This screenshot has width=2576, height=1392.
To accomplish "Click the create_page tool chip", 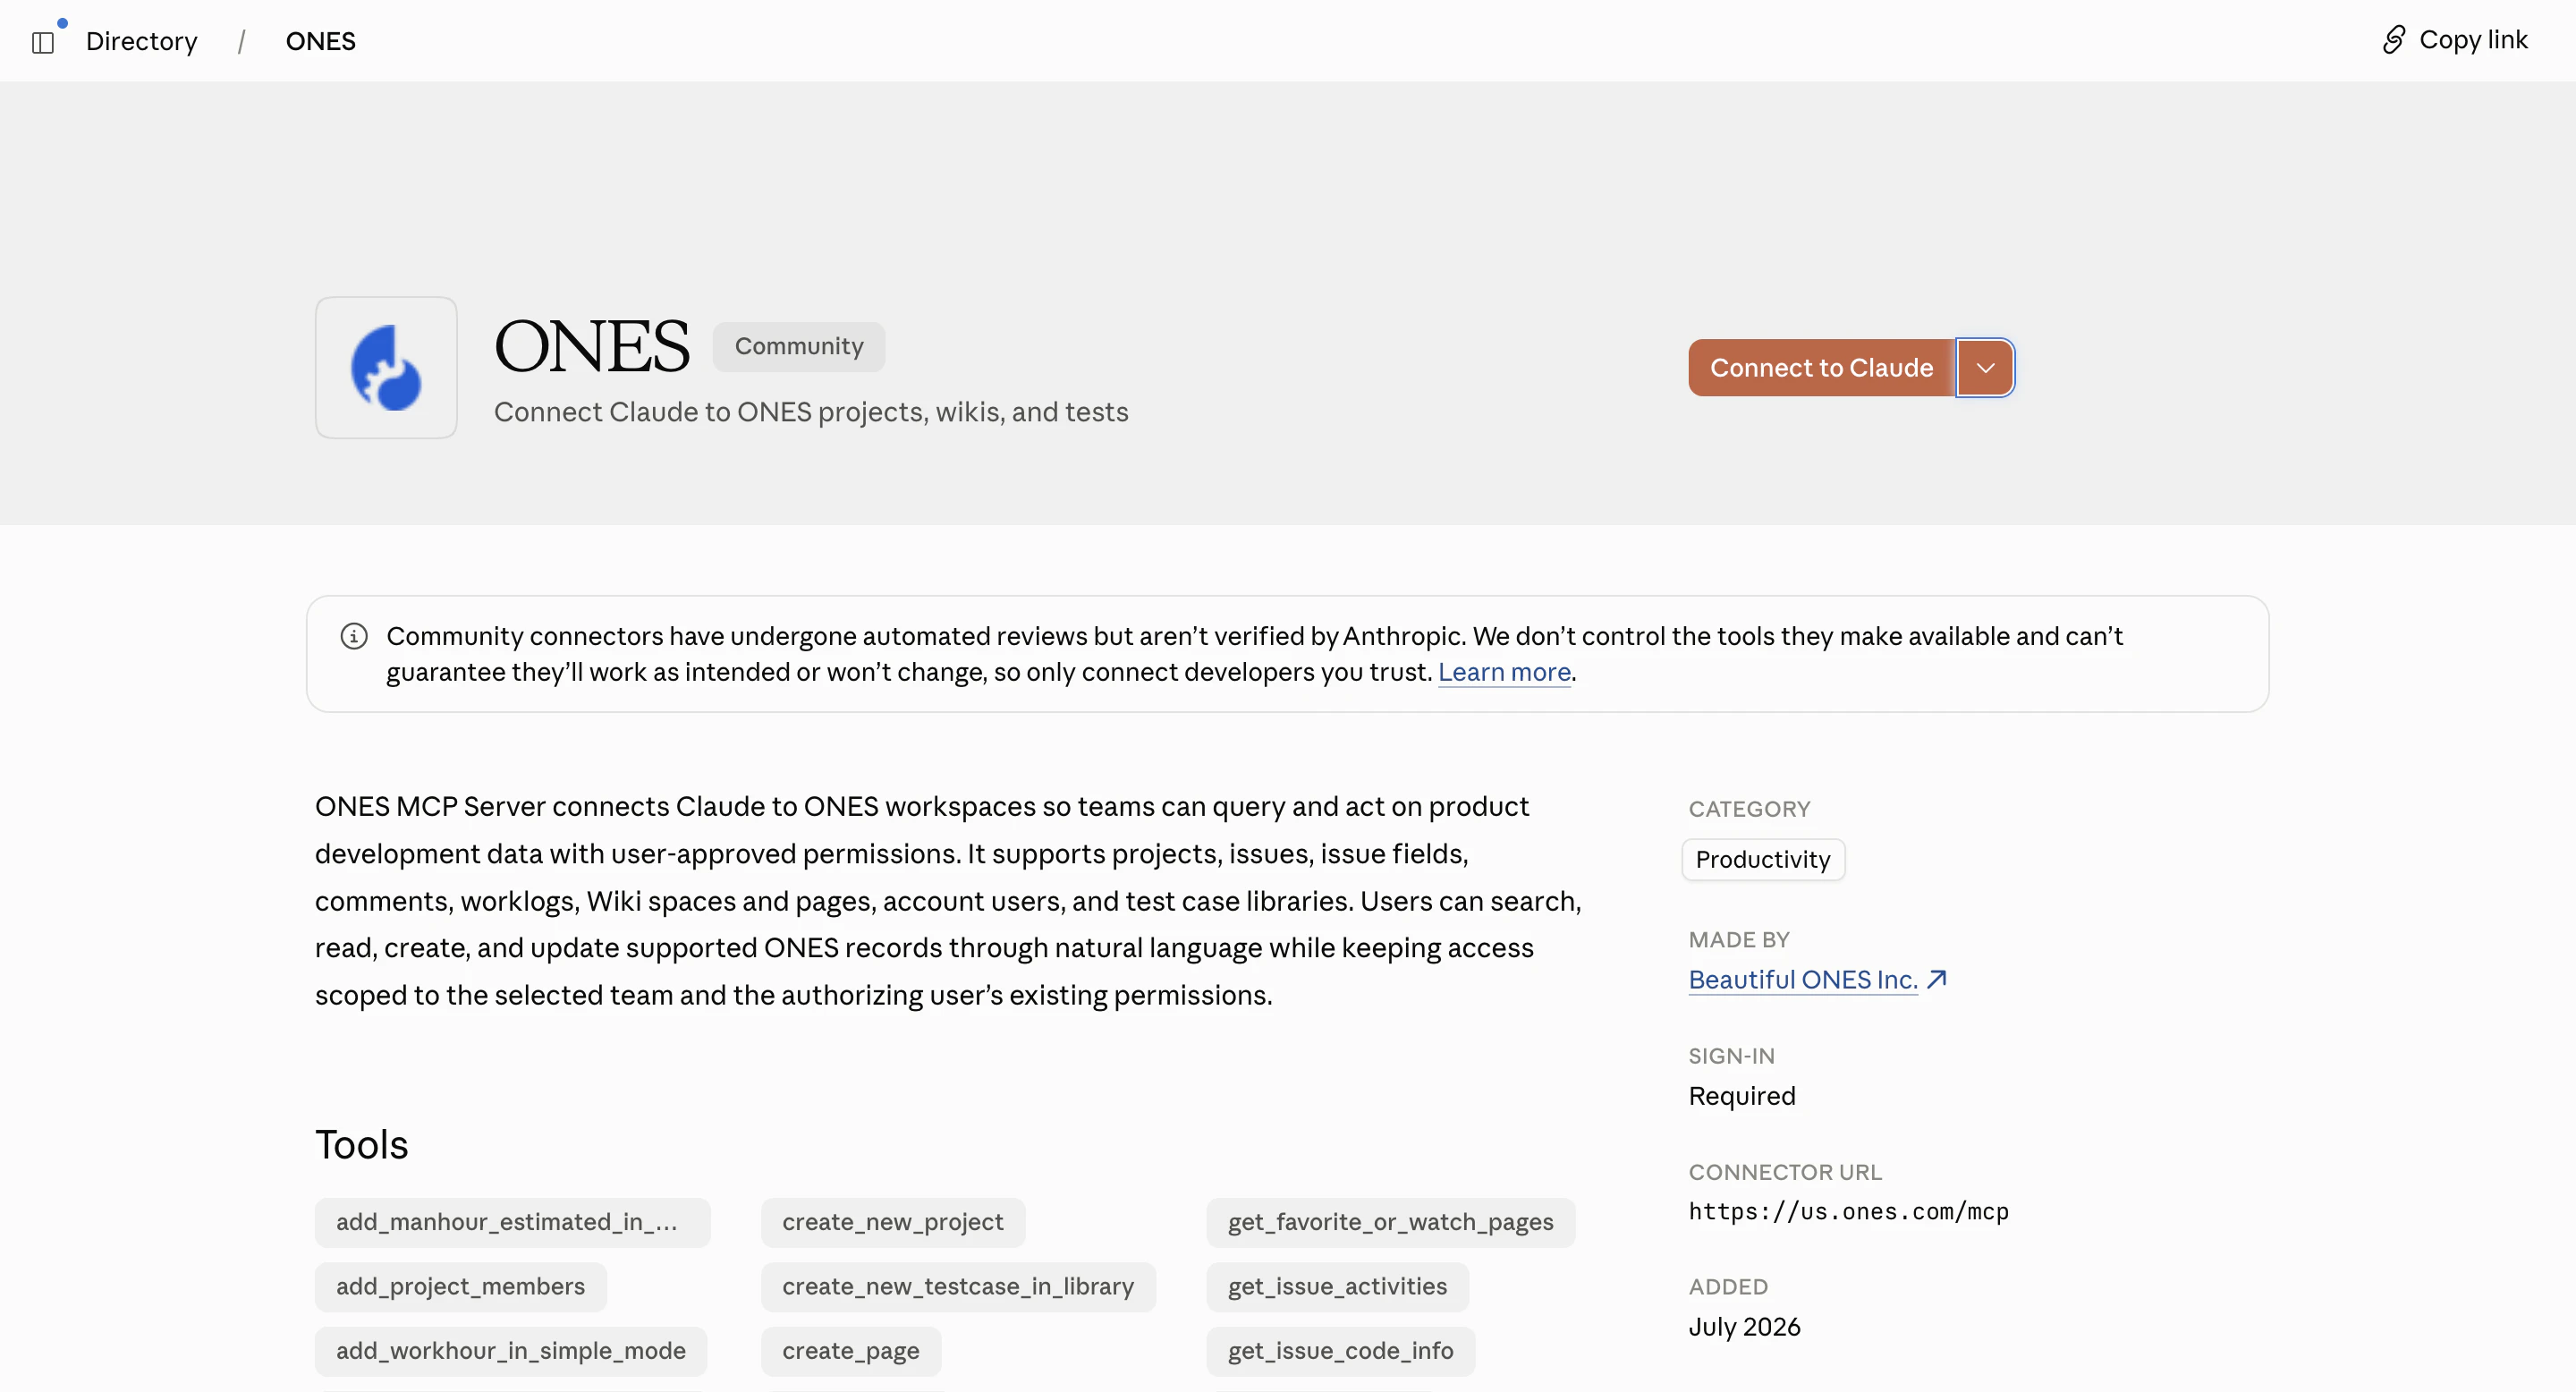I will (851, 1351).
